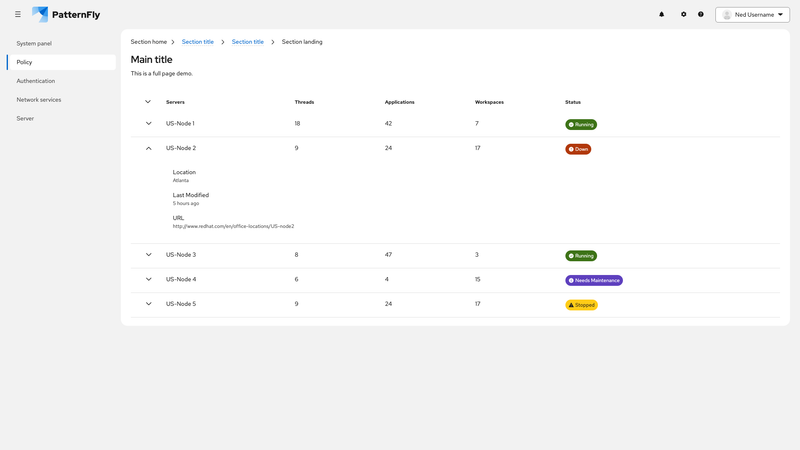This screenshot has height=450, width=800.
Task: Click applications value 42 for US-Node 1
Action: coord(388,123)
